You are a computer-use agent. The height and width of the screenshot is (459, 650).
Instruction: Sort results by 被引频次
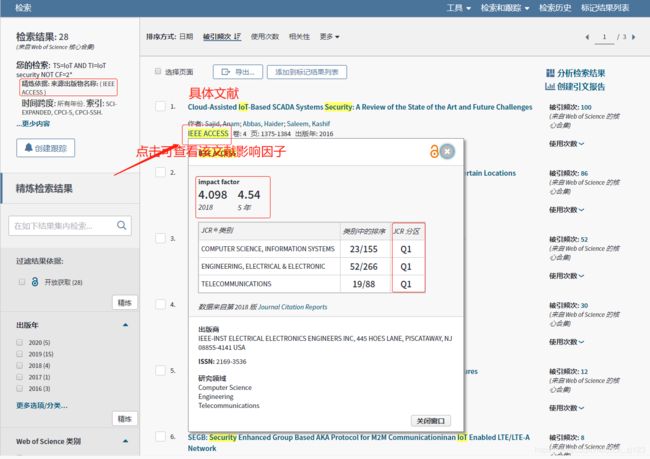pyautogui.click(x=222, y=37)
